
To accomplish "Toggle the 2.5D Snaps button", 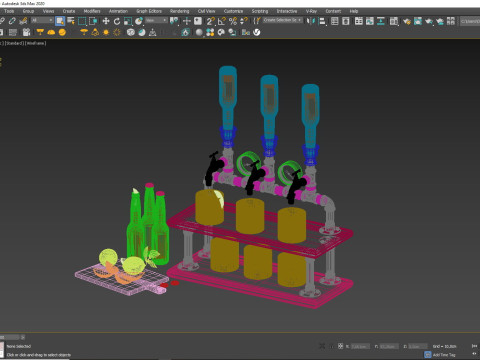I will pos(211,21).
